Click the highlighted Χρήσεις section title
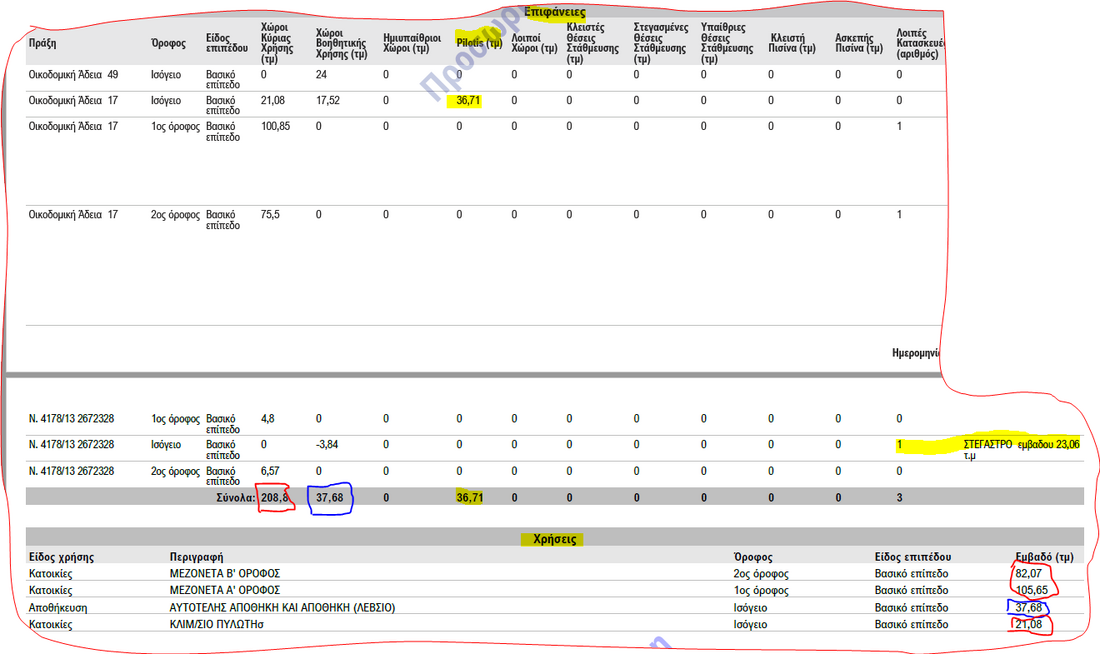This screenshot has width=1100, height=654. (553, 540)
